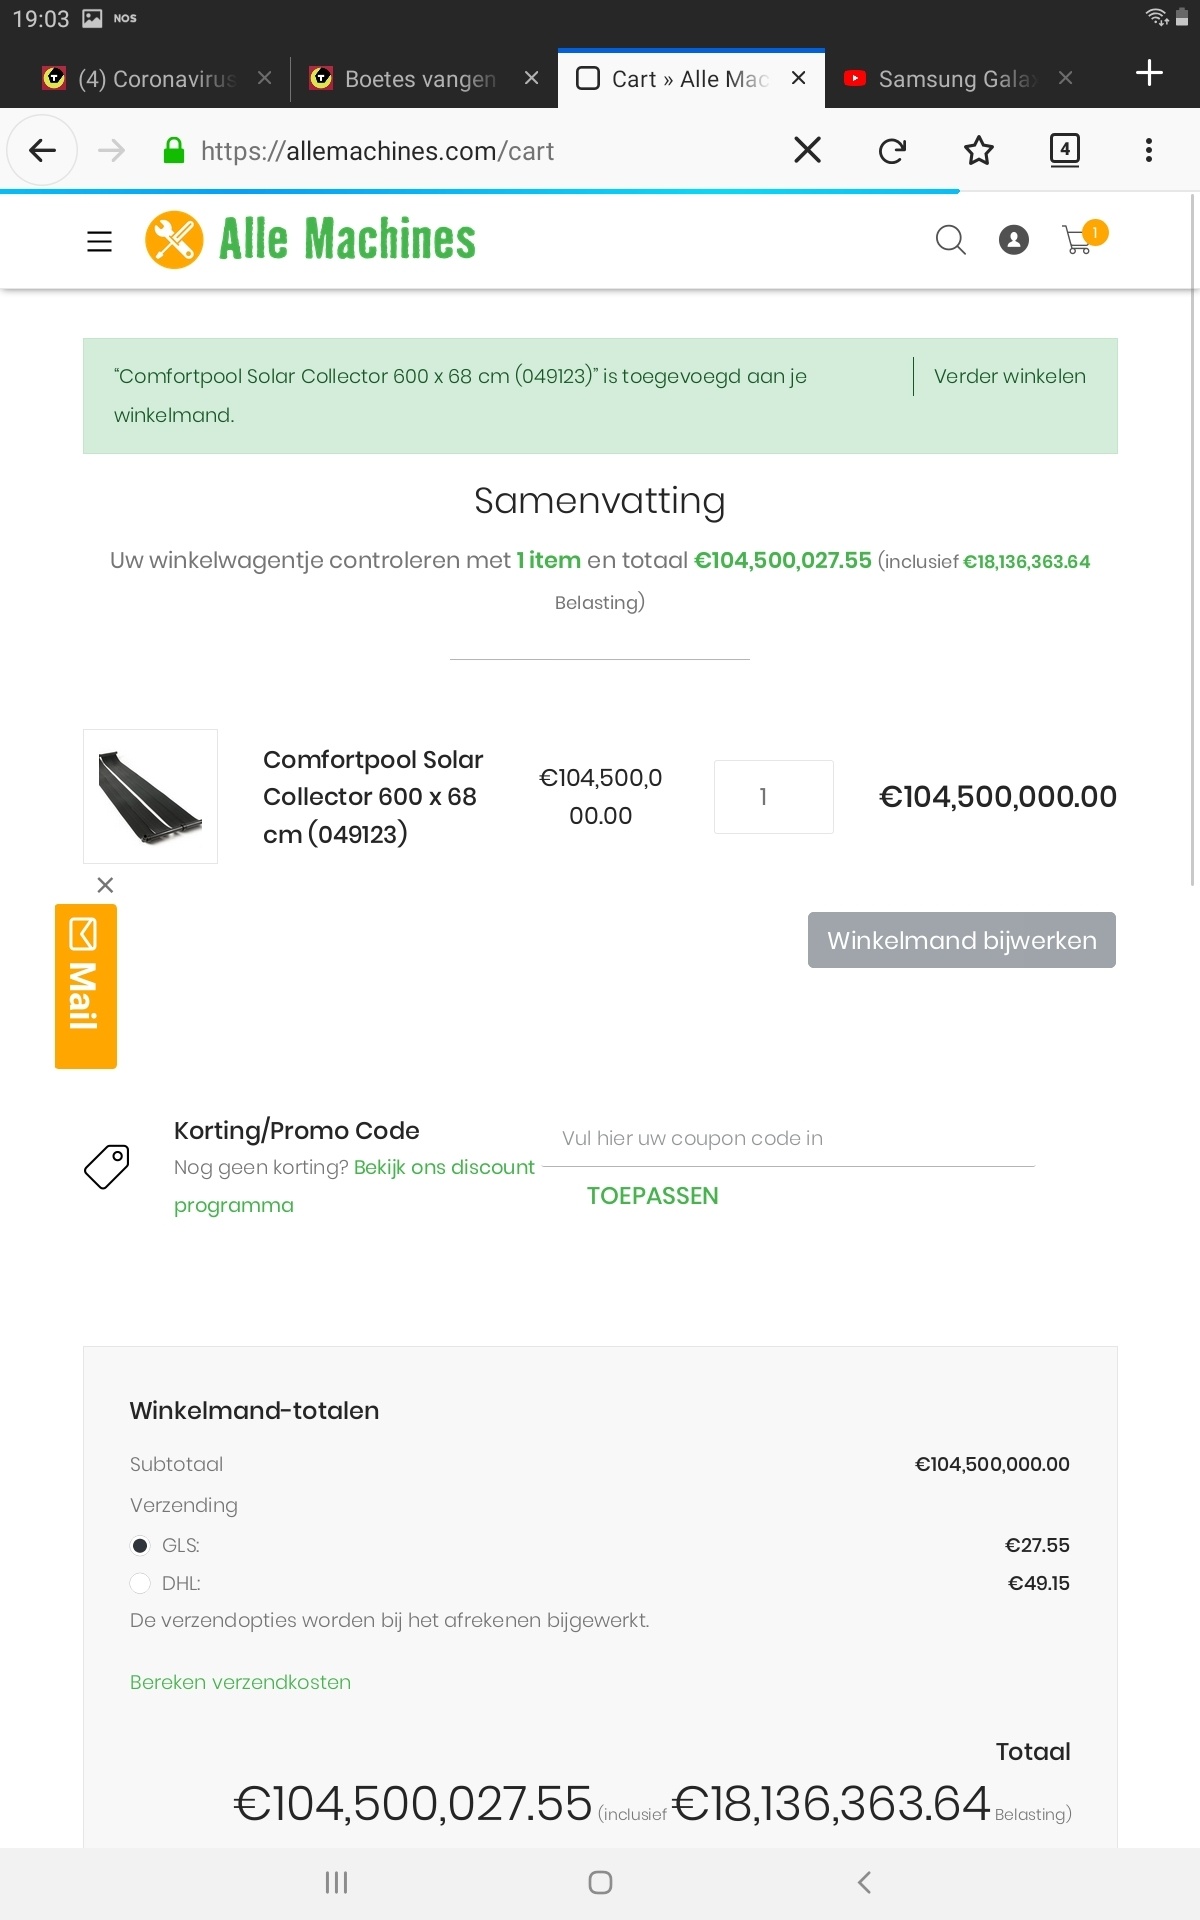
Task: Click the Verder winkelen link
Action: [1009, 376]
